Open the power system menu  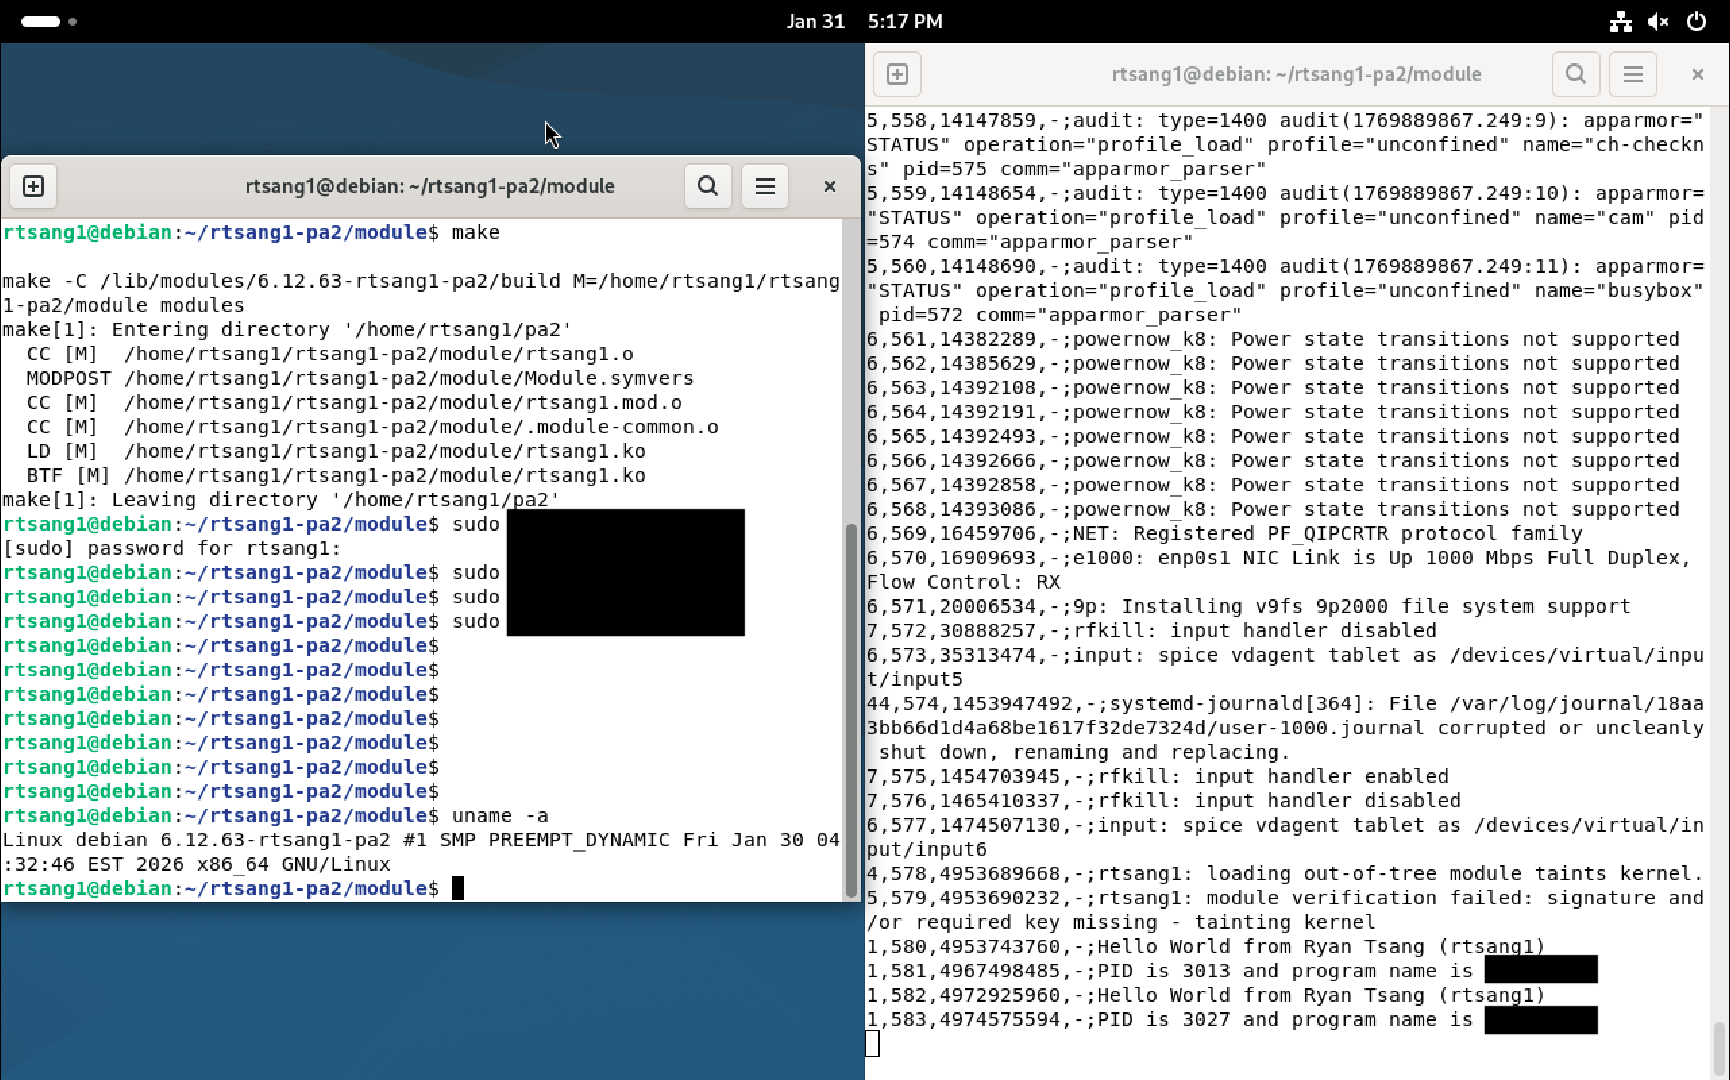click(1696, 21)
